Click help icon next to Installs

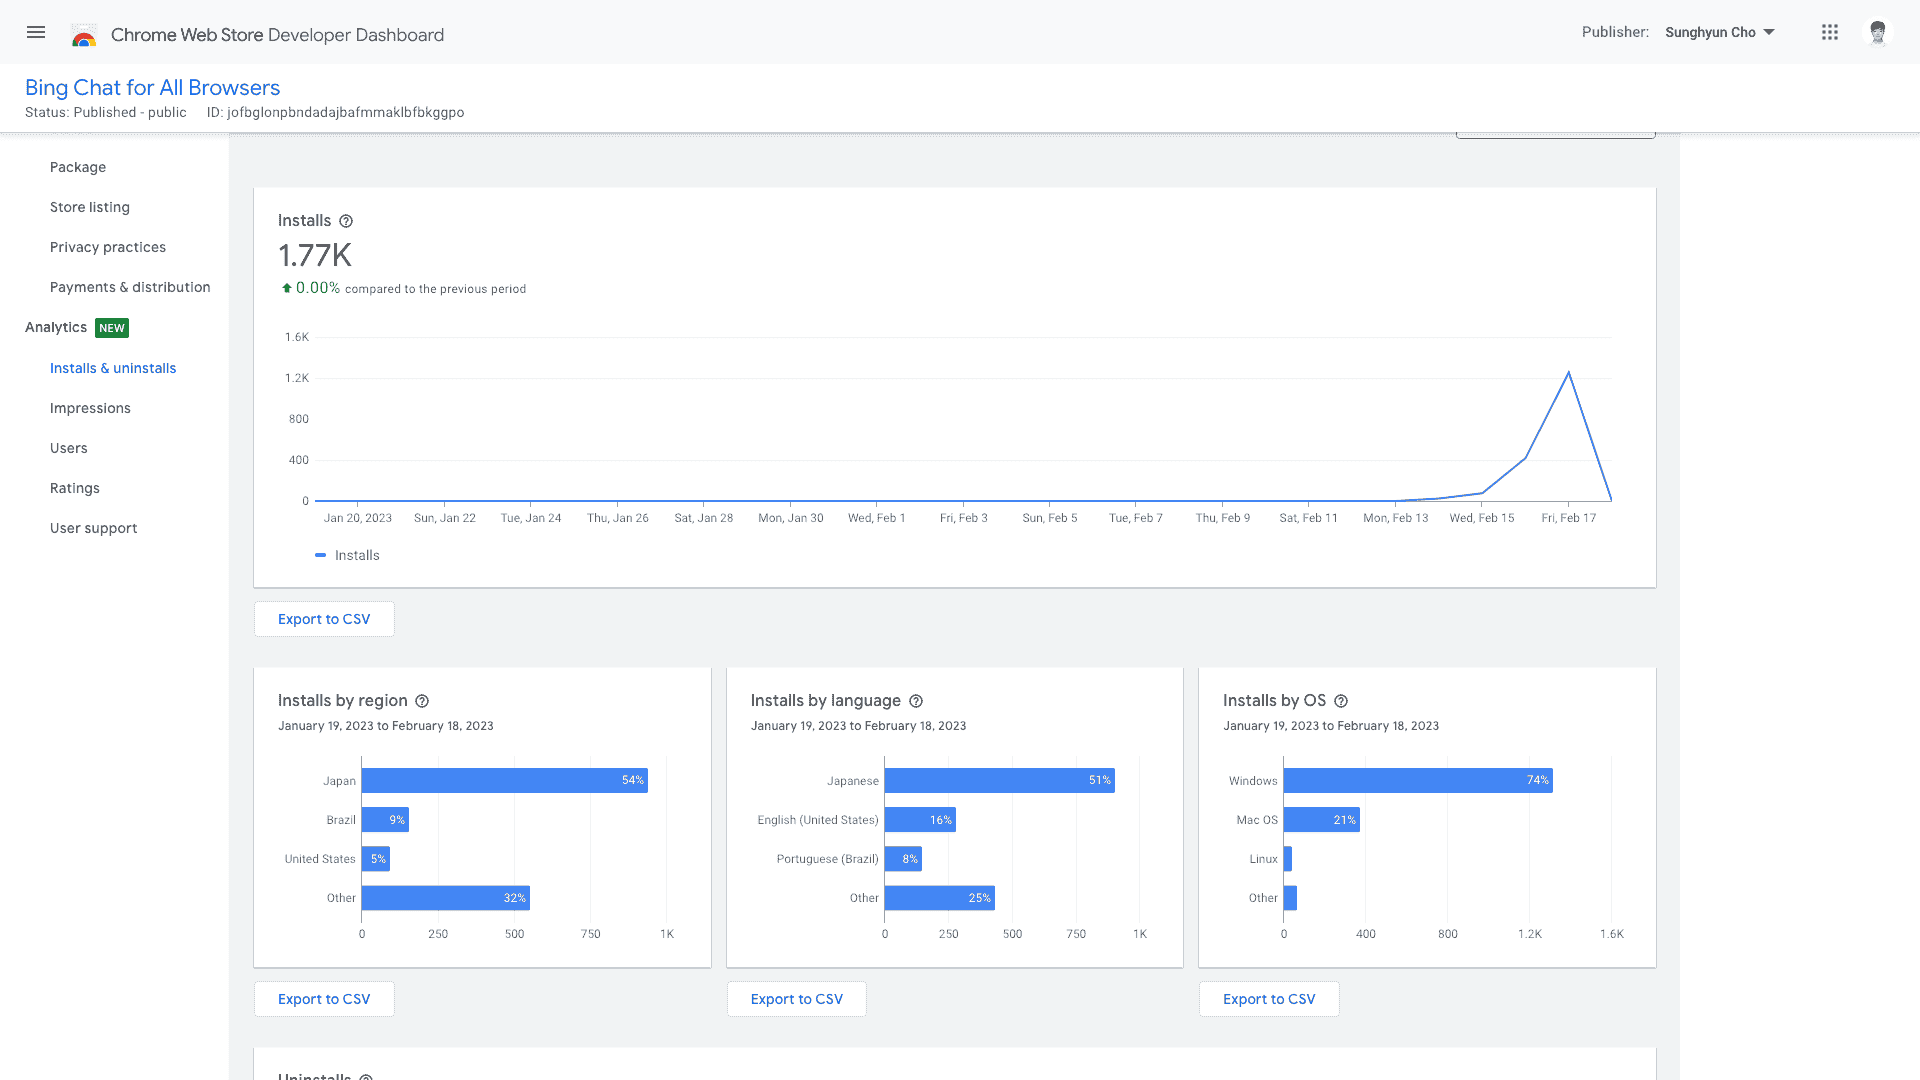346,221
